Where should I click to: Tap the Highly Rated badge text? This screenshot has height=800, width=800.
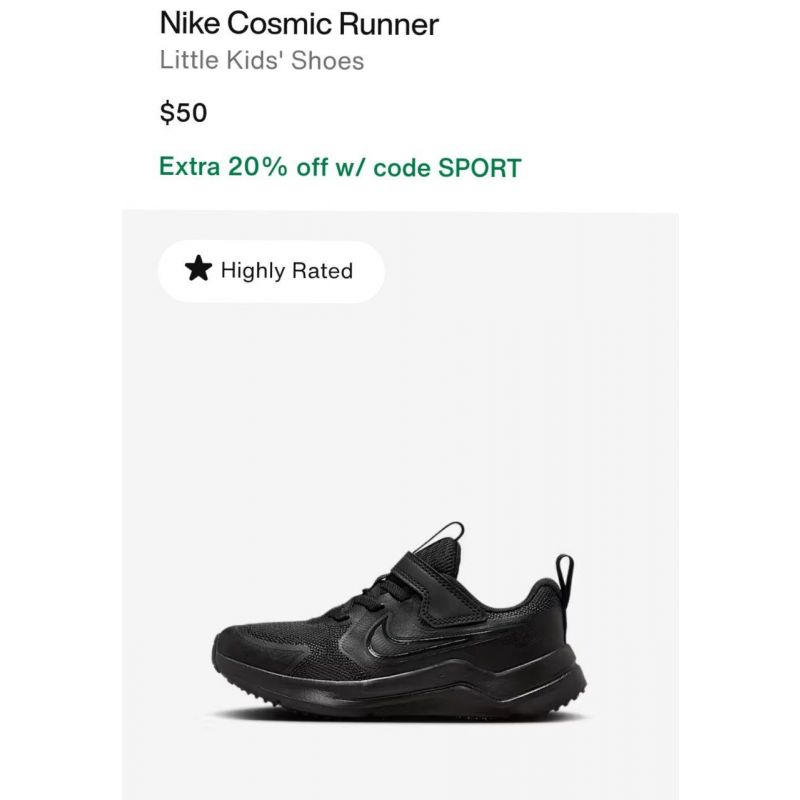point(287,270)
